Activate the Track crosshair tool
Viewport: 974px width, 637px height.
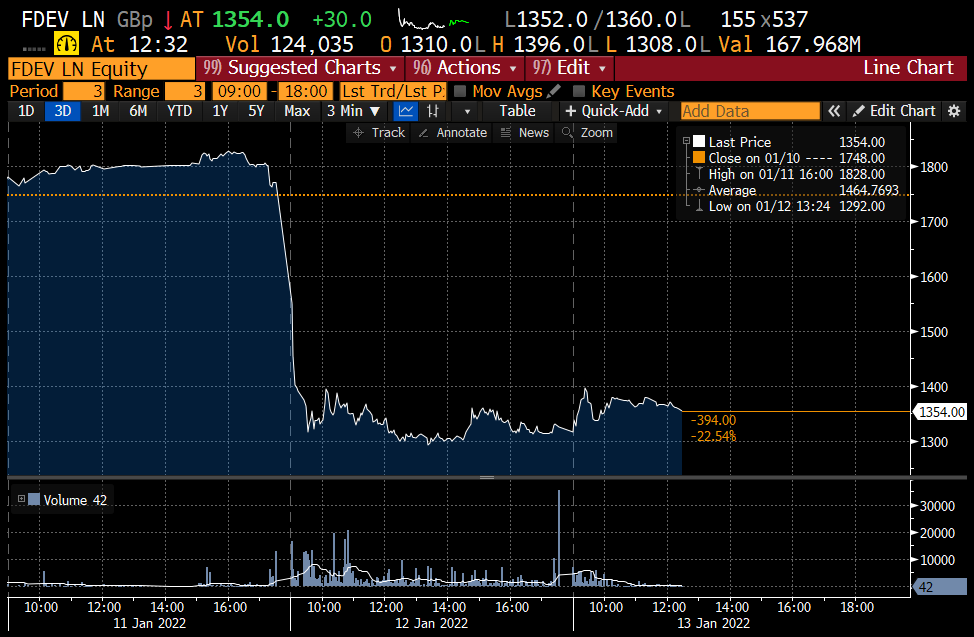pyautogui.click(x=379, y=133)
